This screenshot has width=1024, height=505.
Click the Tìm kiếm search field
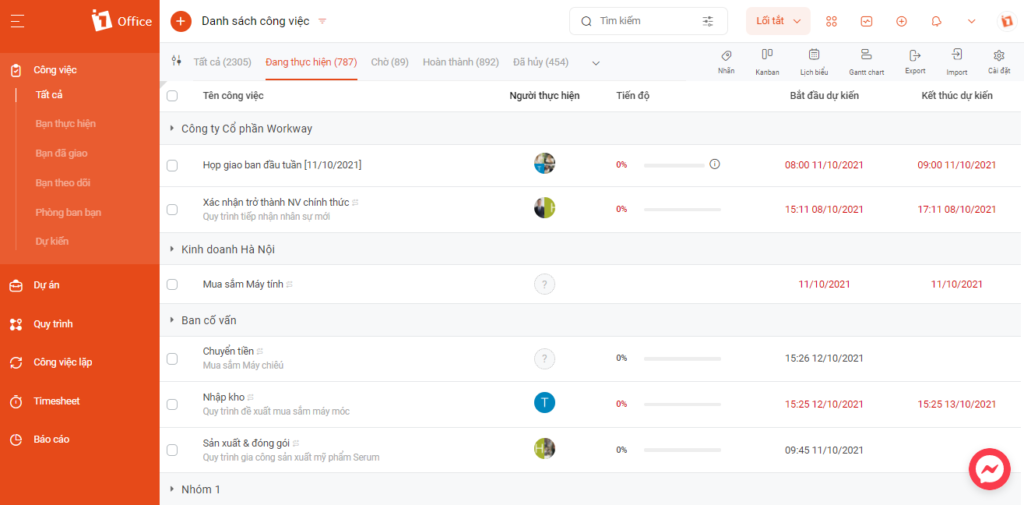coord(648,21)
